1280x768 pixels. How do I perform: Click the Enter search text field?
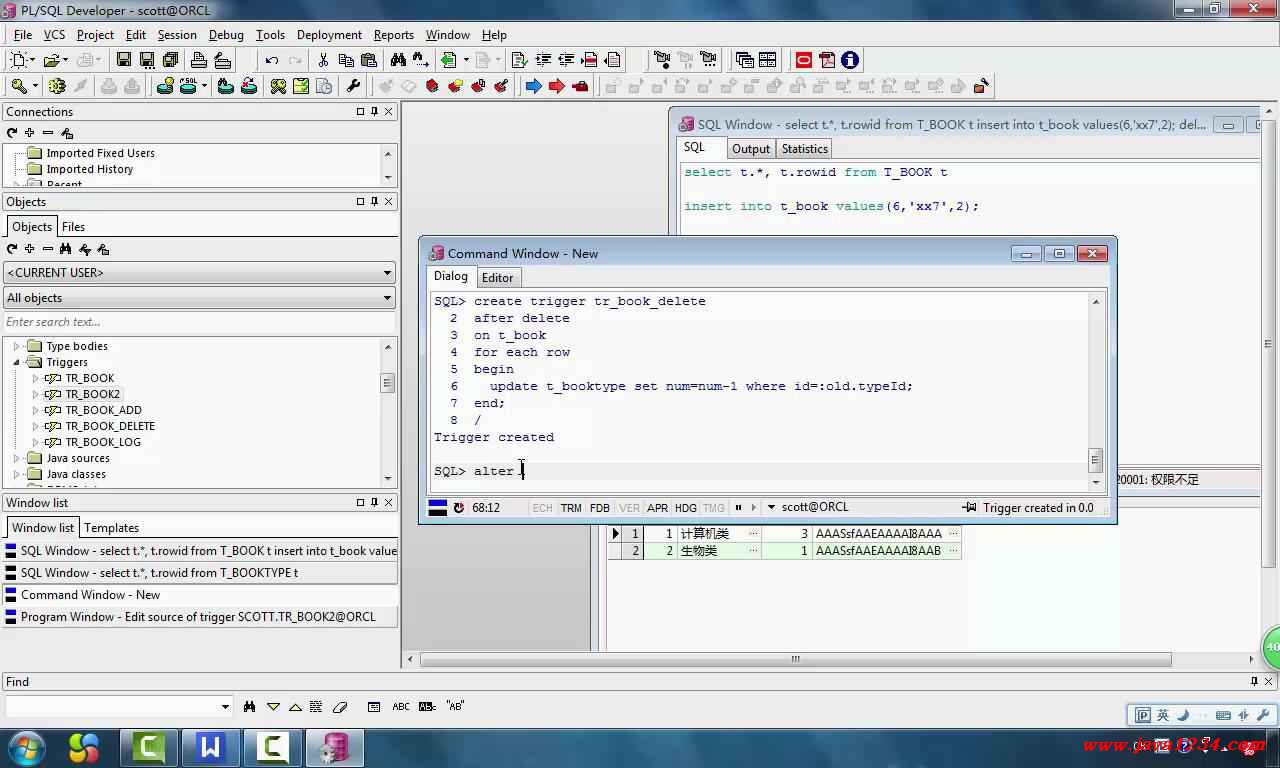[x=199, y=322]
